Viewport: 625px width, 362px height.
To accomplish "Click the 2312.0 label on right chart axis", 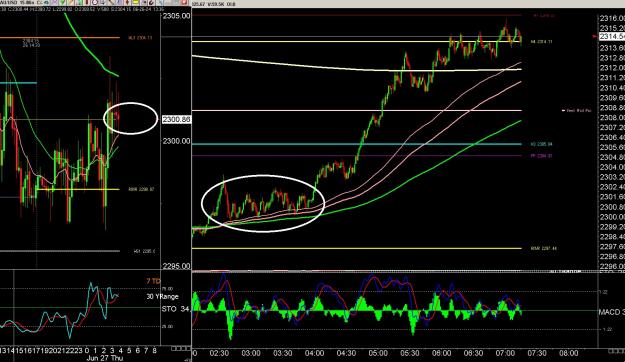I will coord(612,68).
